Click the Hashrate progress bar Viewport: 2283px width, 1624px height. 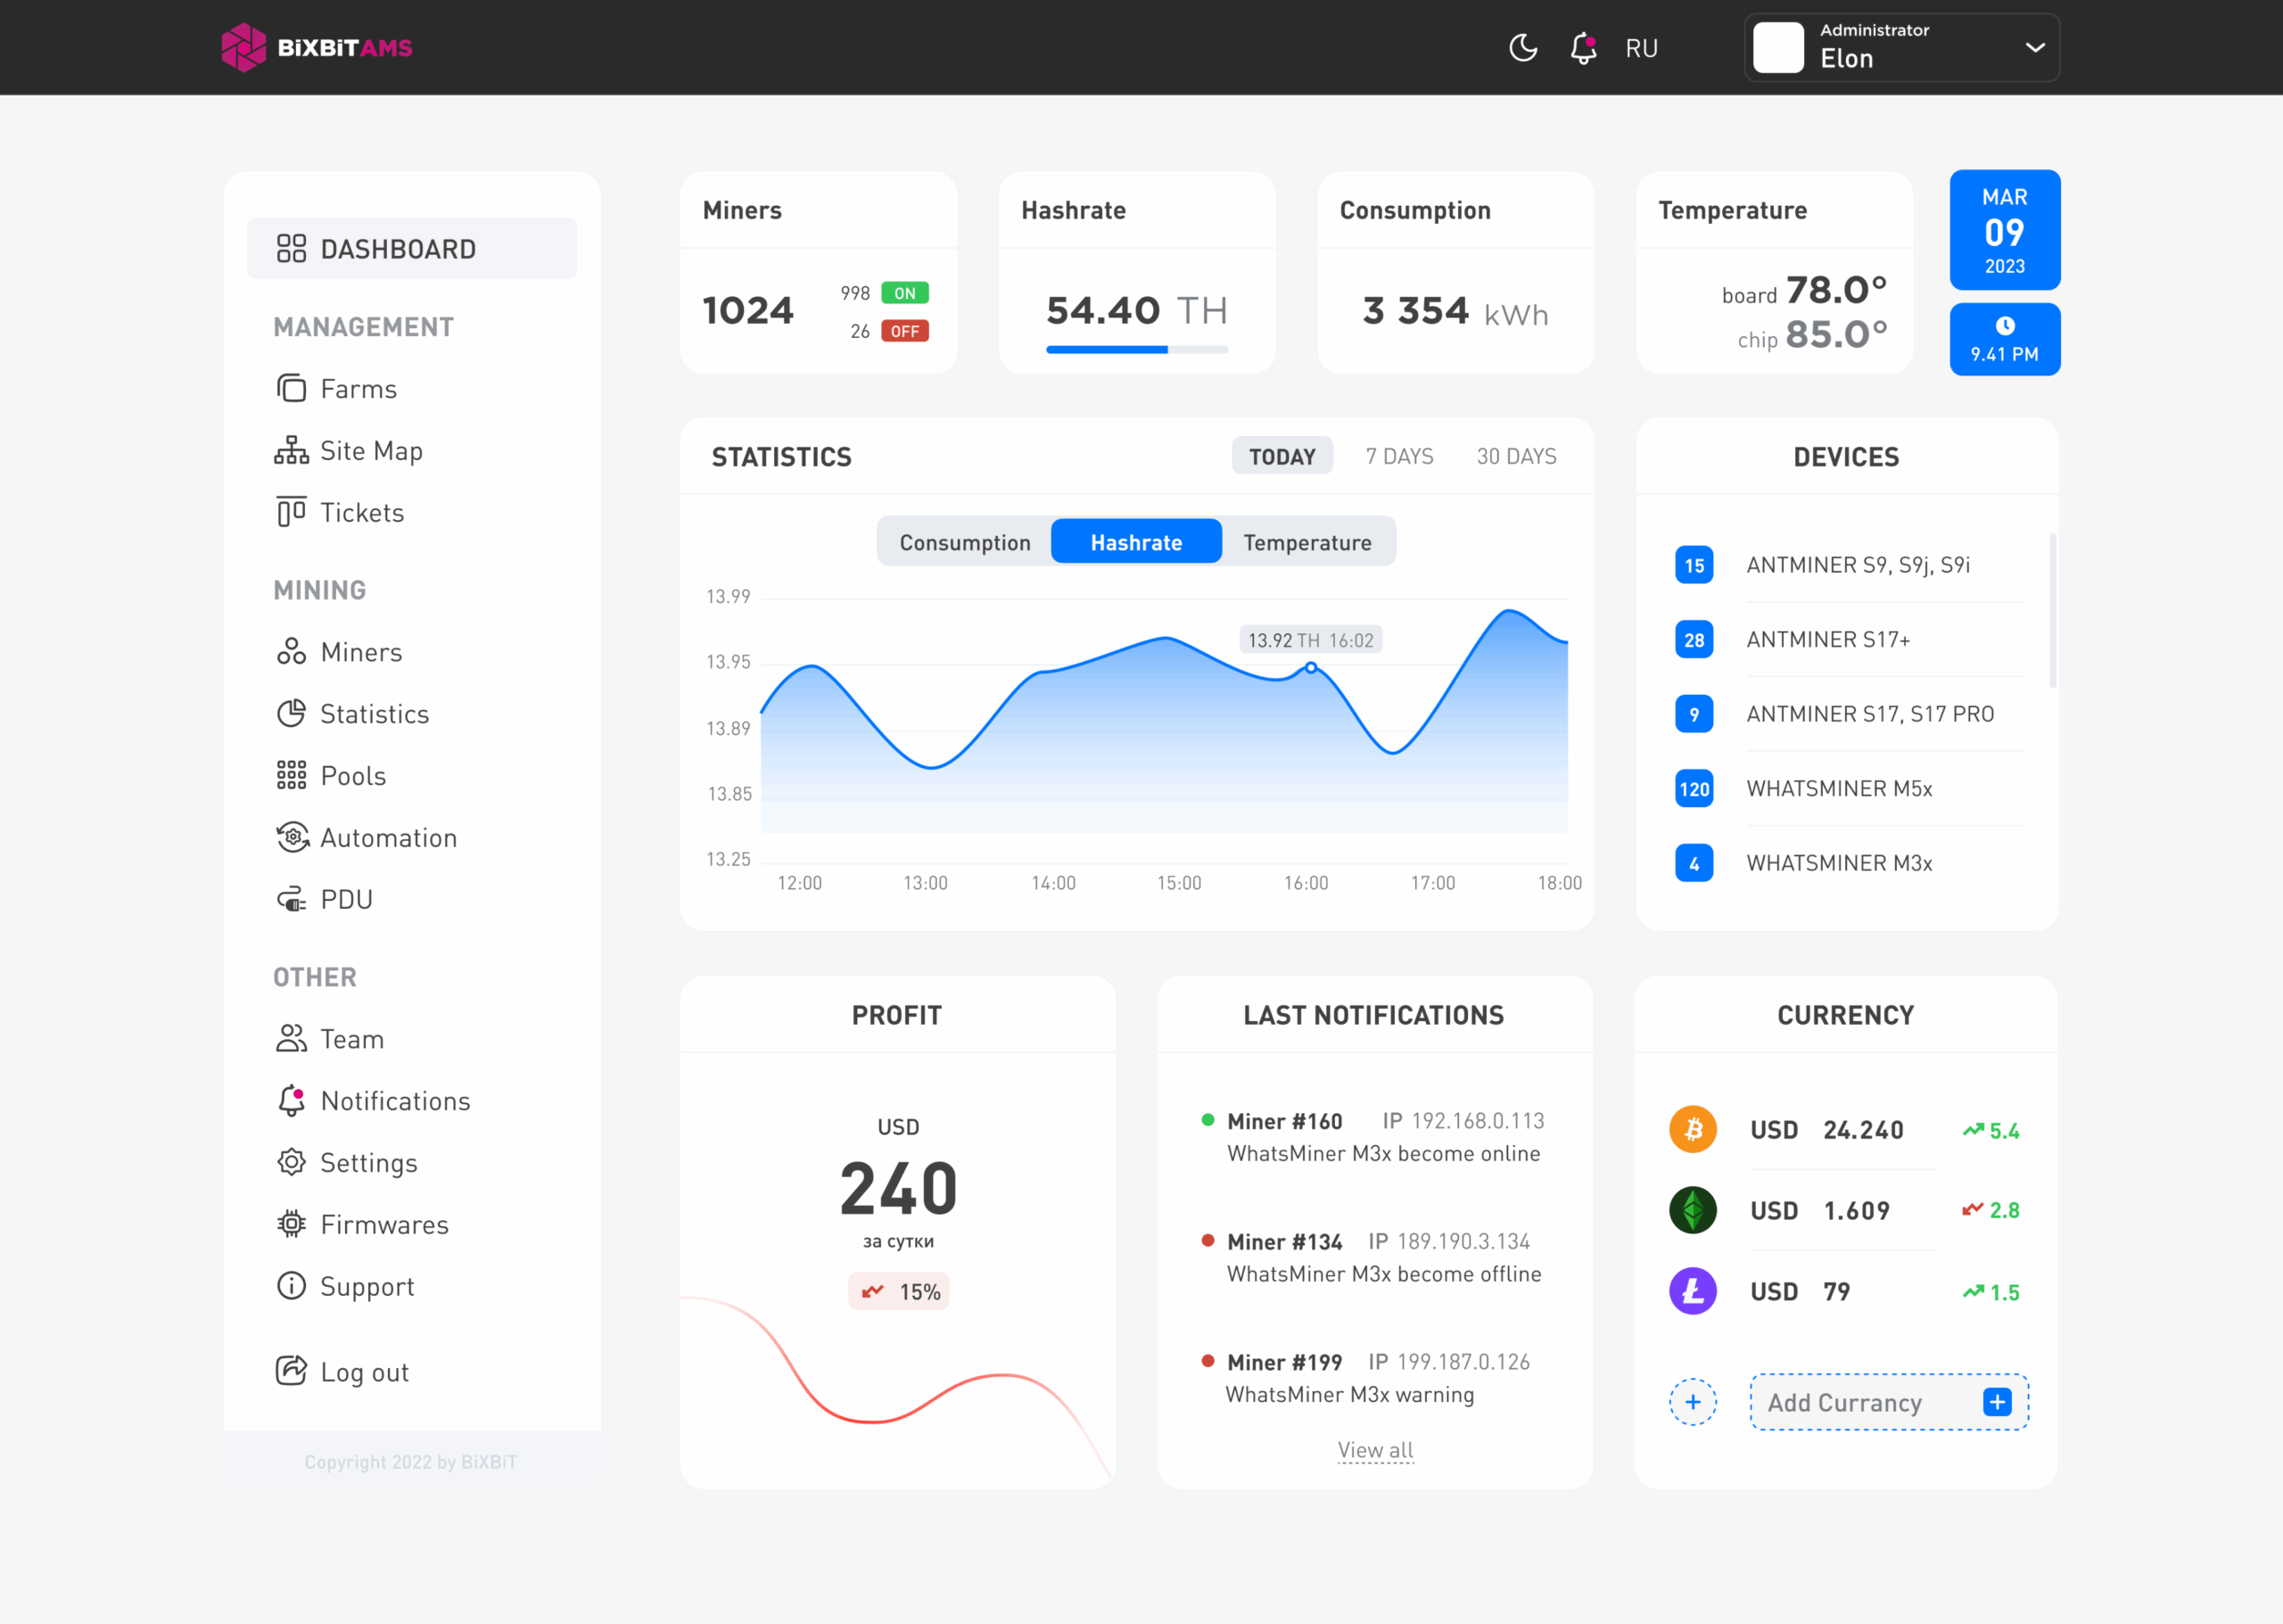[1136, 349]
